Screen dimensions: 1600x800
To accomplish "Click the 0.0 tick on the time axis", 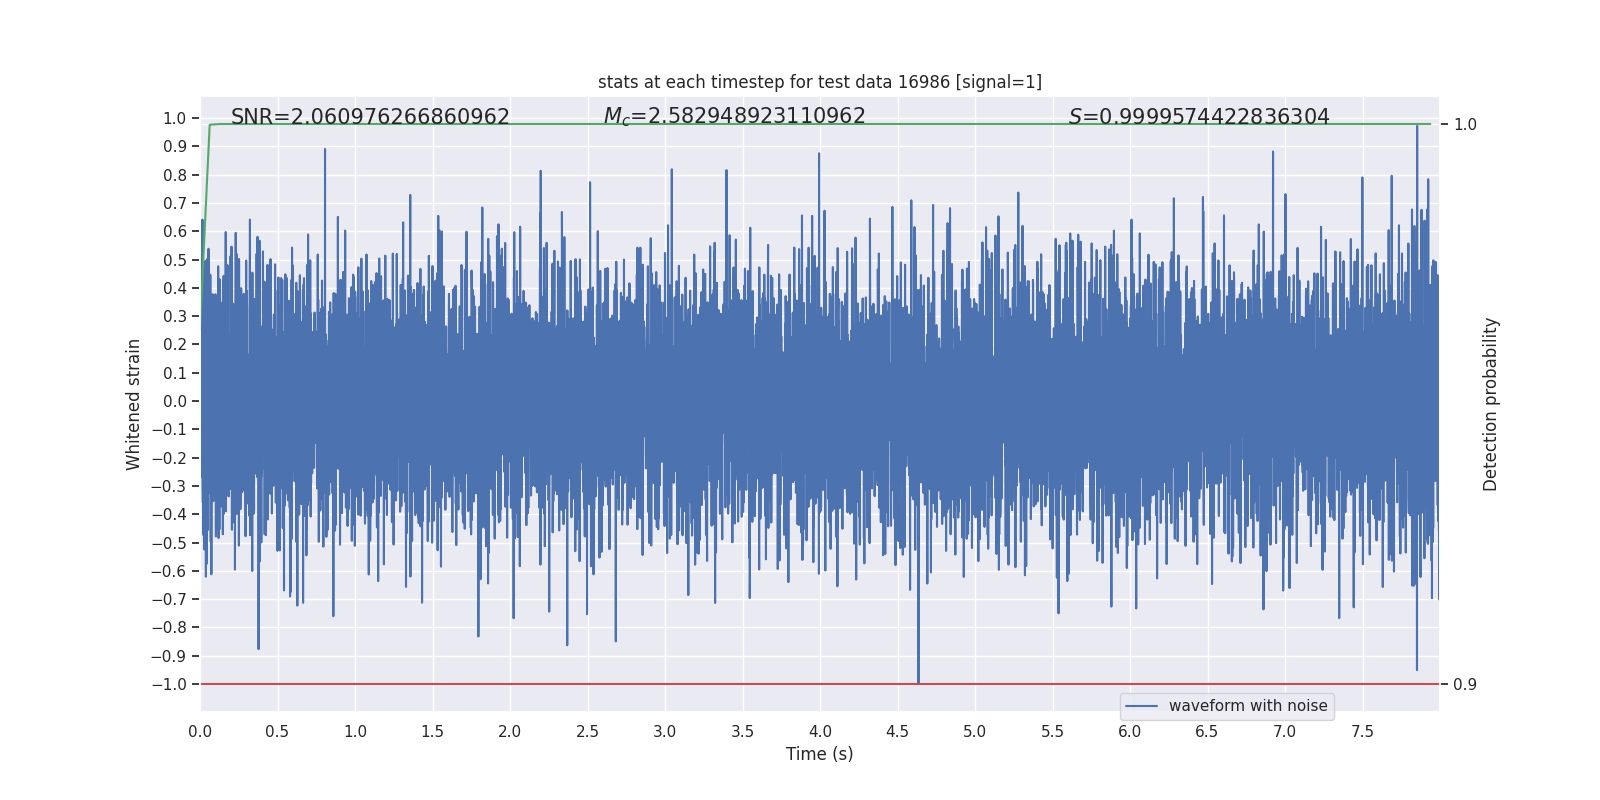I will click(x=200, y=731).
